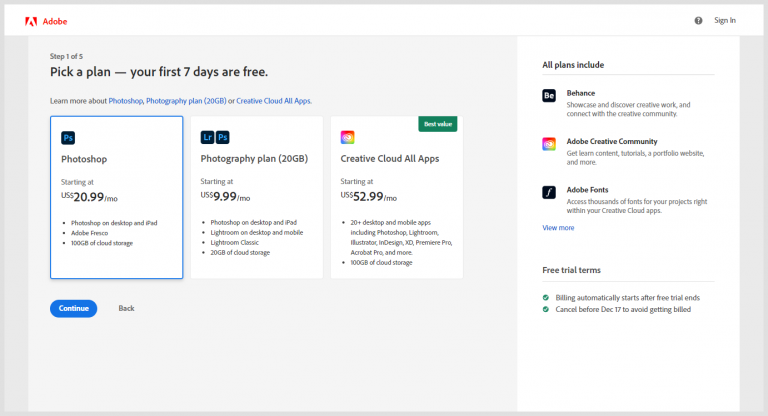Click the Adobe wordmark text
This screenshot has width=768, height=416.
(x=55, y=22)
